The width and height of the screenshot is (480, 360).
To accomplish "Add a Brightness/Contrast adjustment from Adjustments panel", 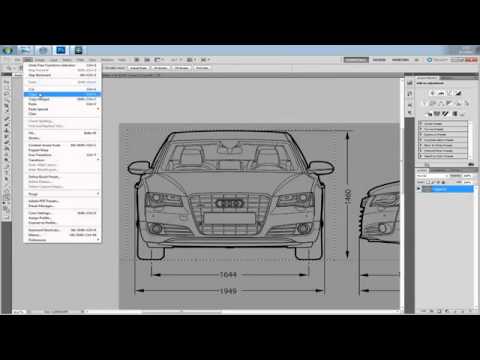I will (432, 93).
